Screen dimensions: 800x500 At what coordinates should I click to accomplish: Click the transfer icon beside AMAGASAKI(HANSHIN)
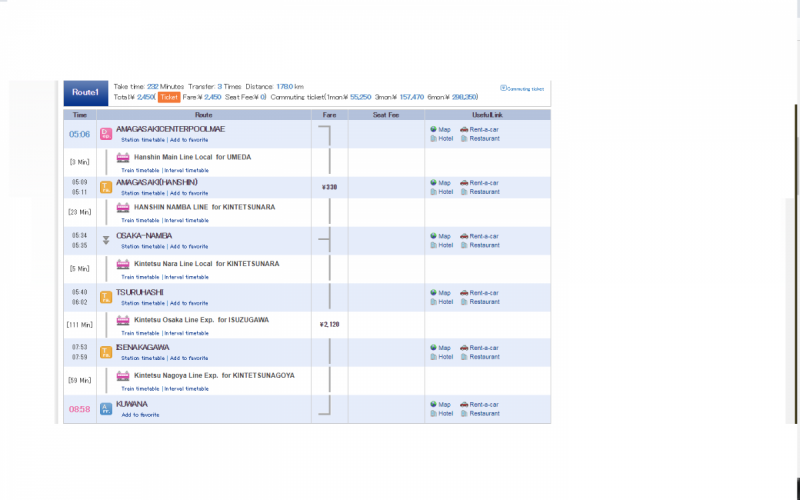(x=105, y=188)
